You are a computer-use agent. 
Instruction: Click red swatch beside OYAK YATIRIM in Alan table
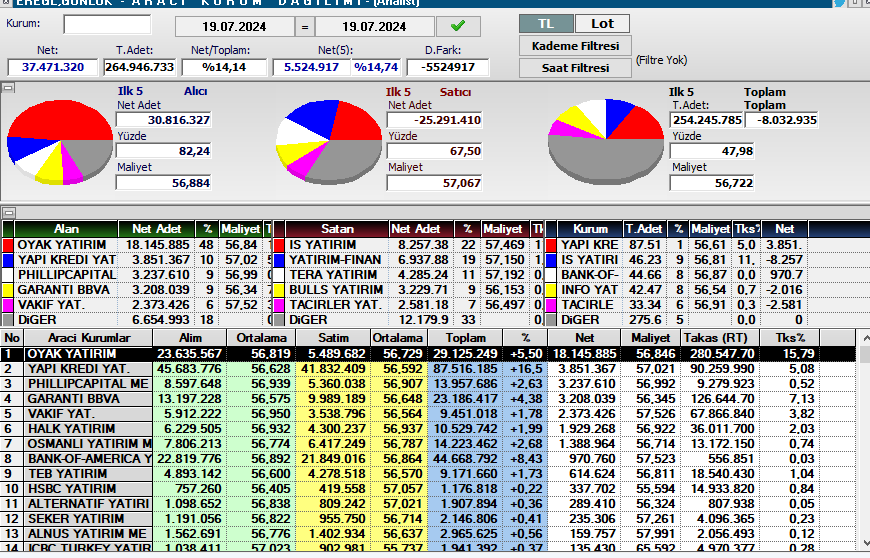pos(8,245)
